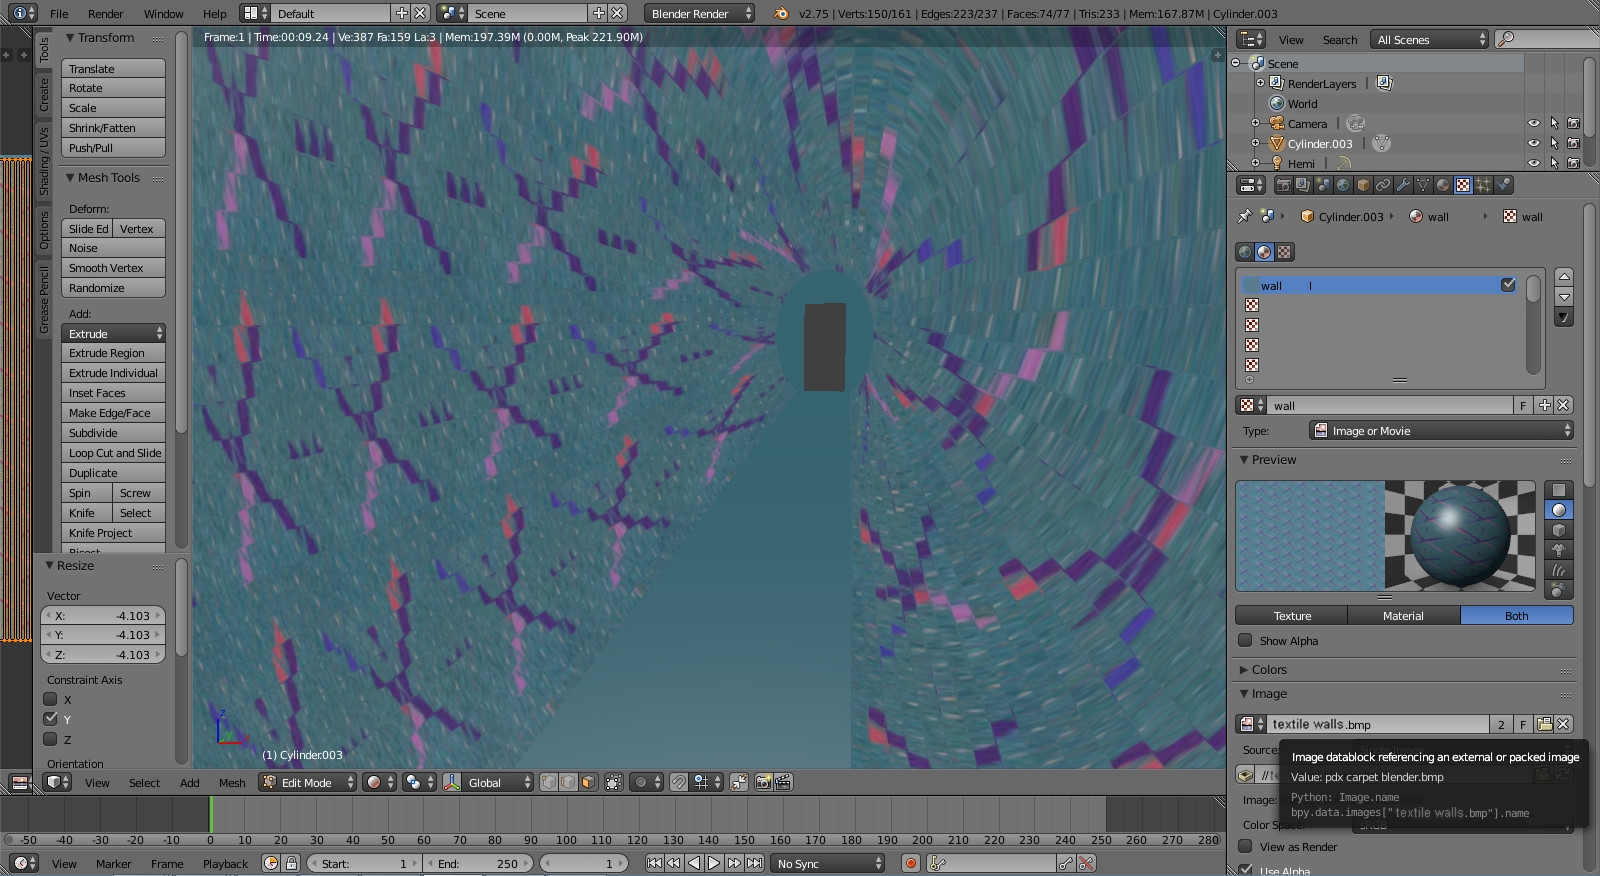
Task: Show other texture data context button
Action: (x=1285, y=252)
